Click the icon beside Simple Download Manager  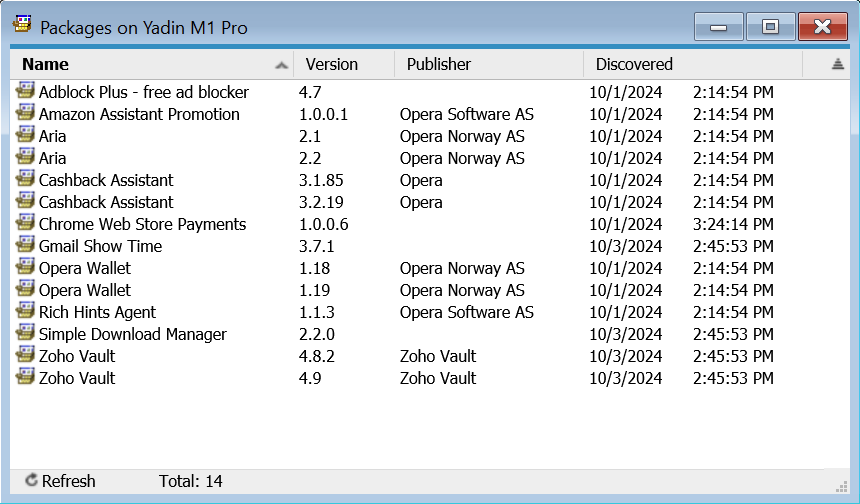tap(25, 332)
